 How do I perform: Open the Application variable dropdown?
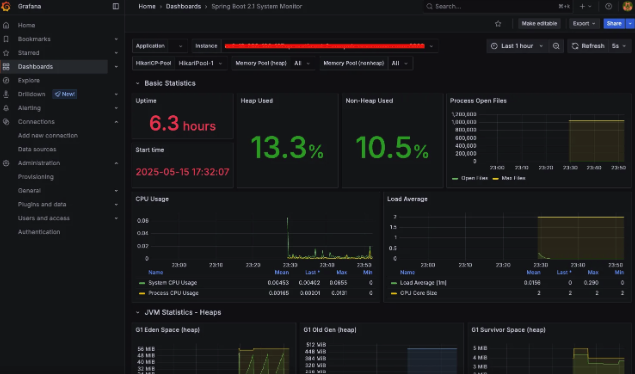coord(177,46)
